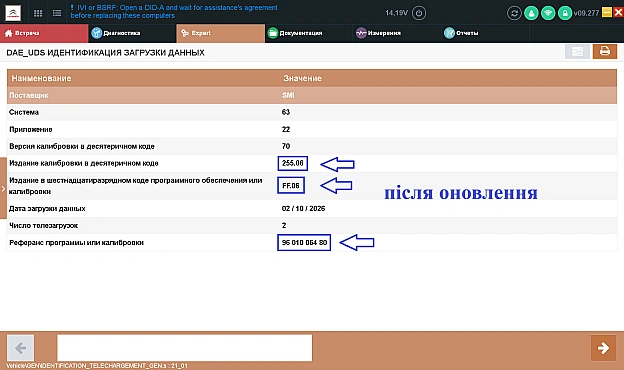The height and width of the screenshot is (370, 624).
Task: Go back with the left arrow button
Action: [21, 348]
